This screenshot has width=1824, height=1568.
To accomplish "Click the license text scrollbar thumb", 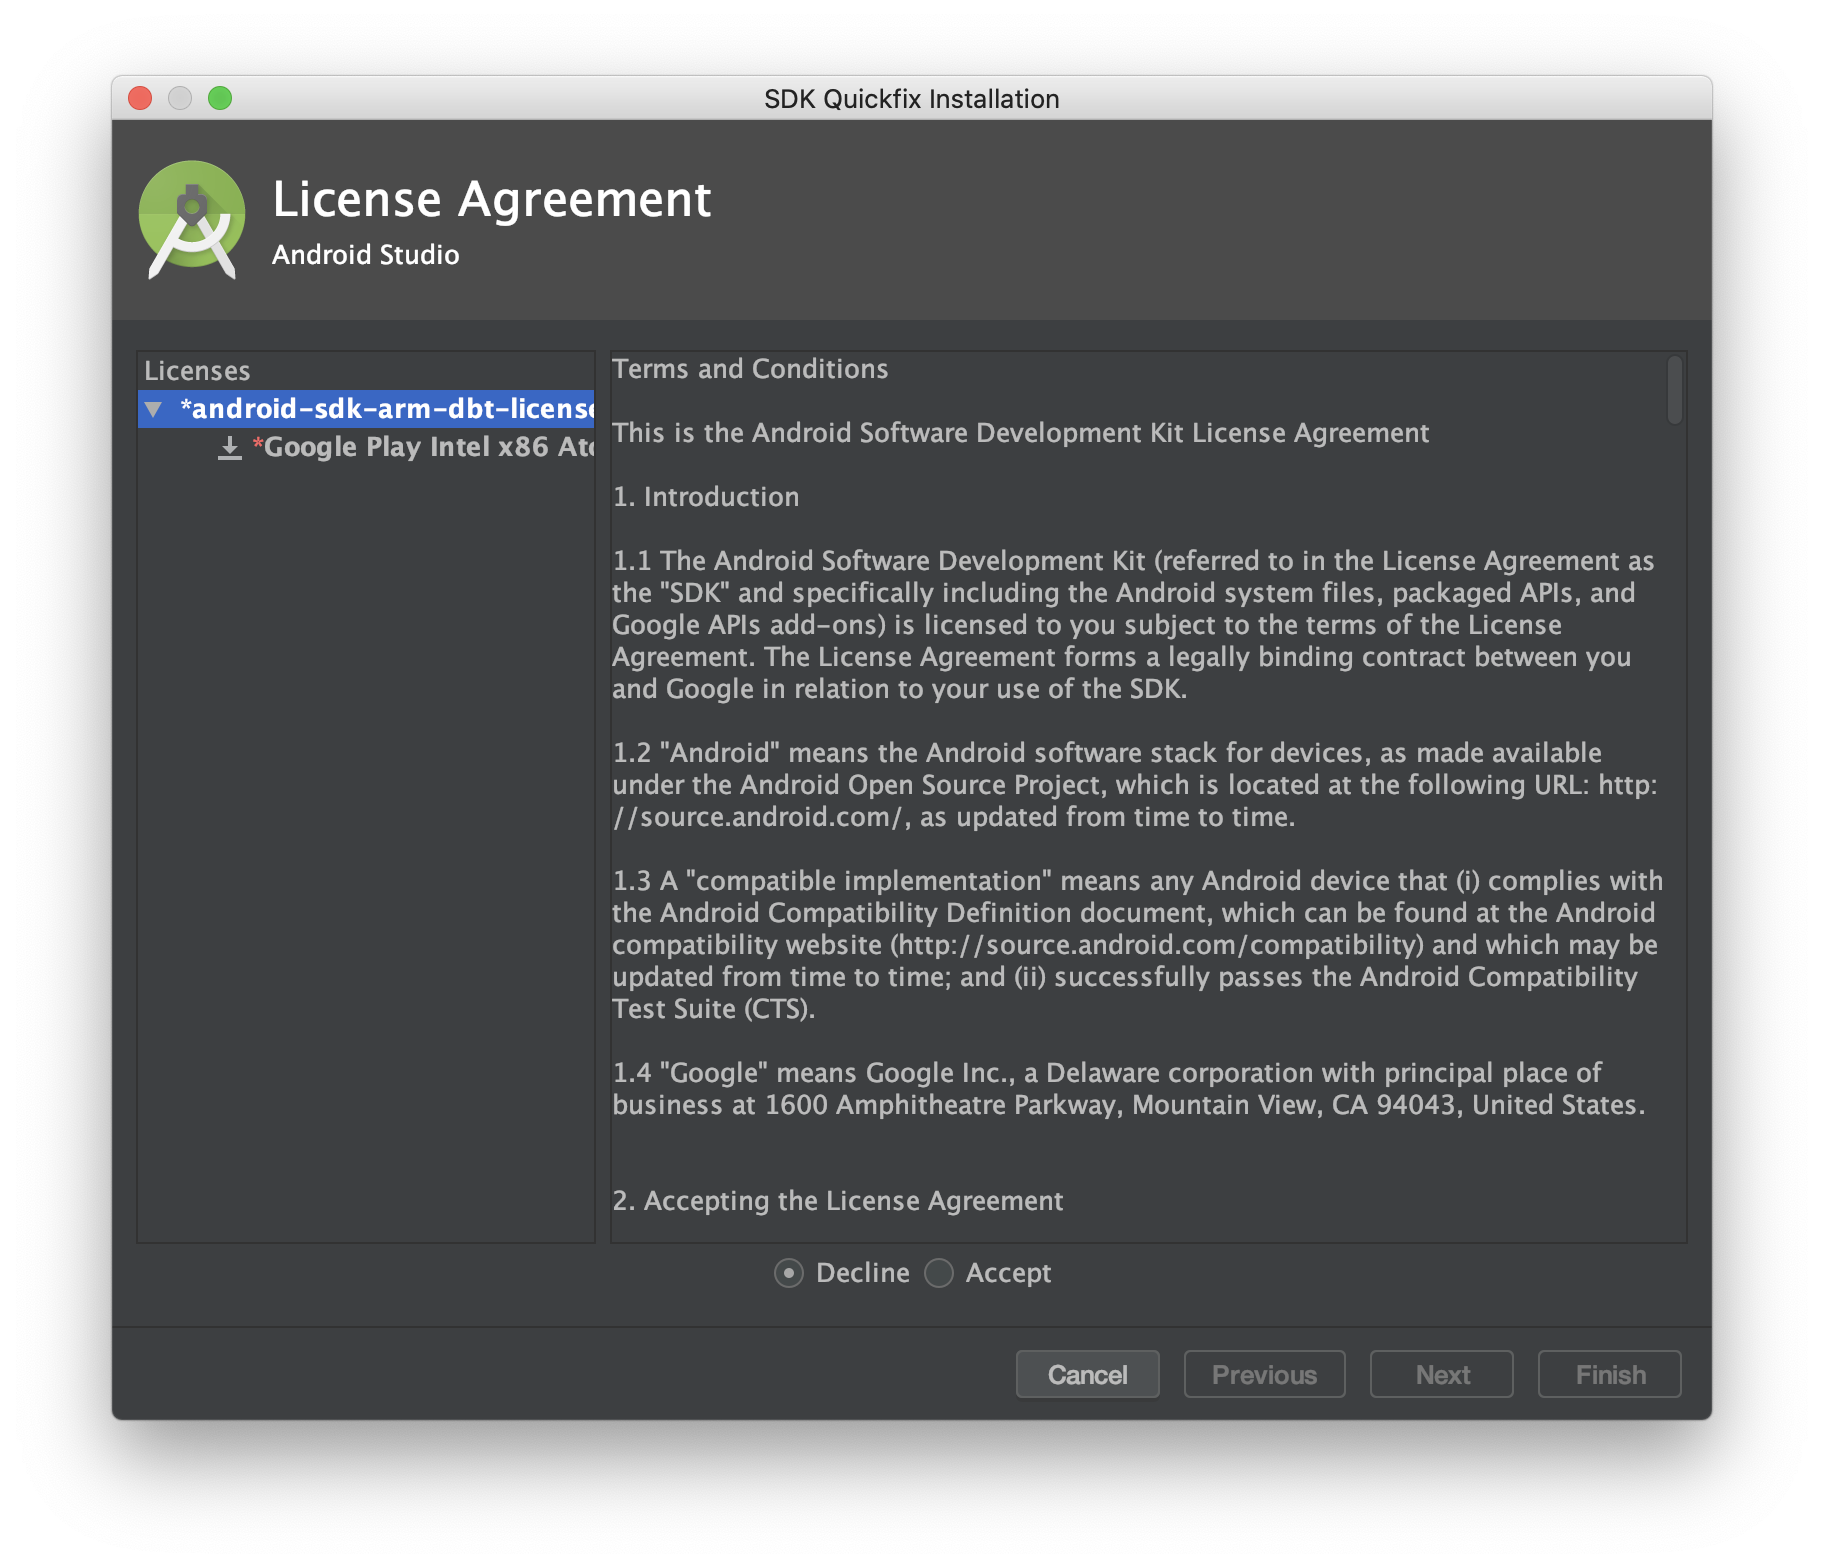I will click(x=1675, y=390).
